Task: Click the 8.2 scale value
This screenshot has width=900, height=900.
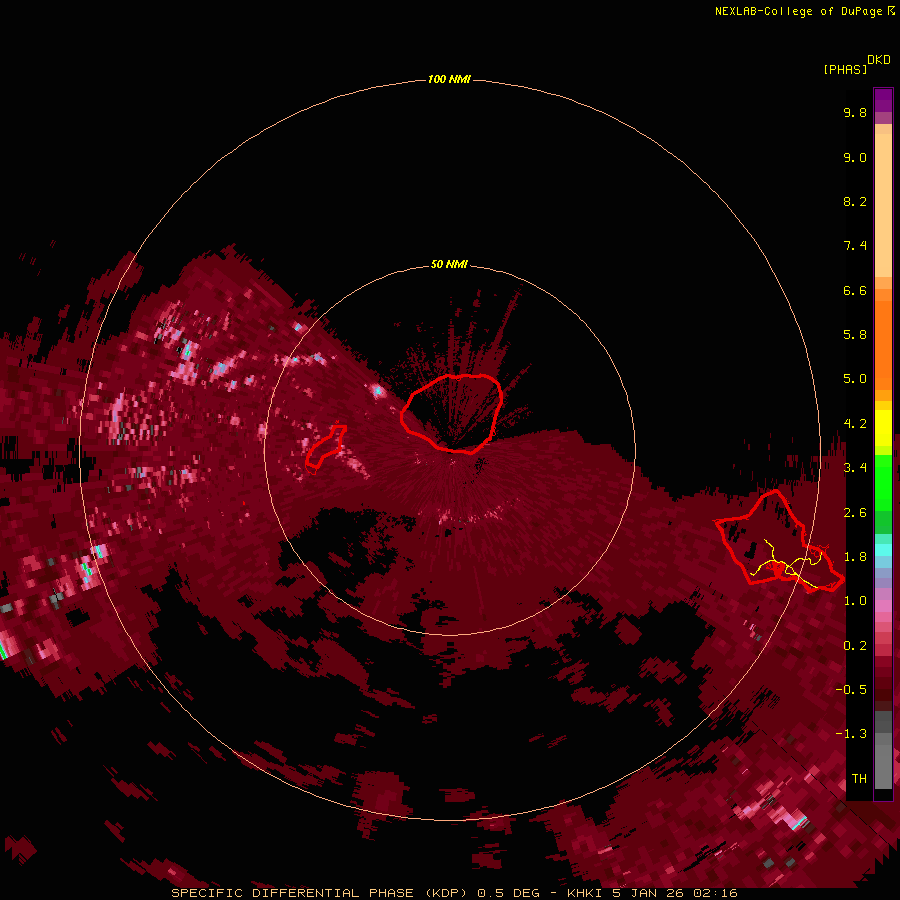Action: [855, 202]
